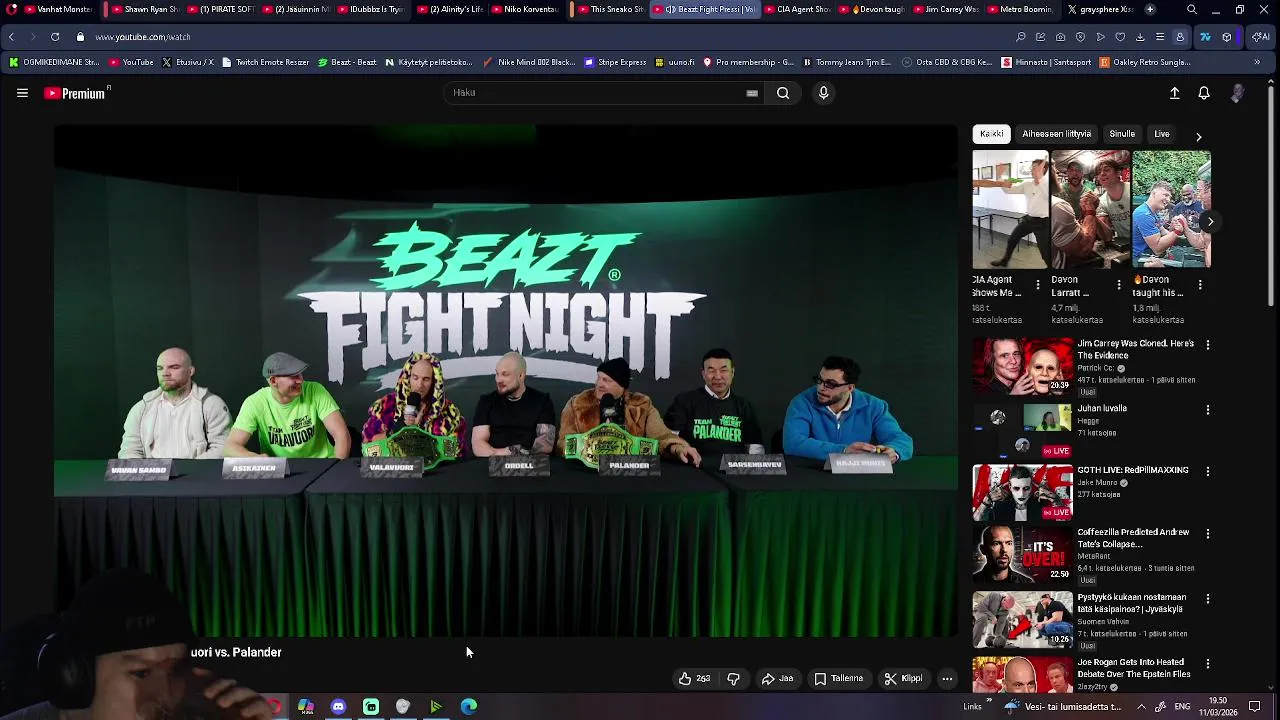Viewport: 1280px width, 720px height.
Task: Select the Kaikki filter chip
Action: (992, 134)
